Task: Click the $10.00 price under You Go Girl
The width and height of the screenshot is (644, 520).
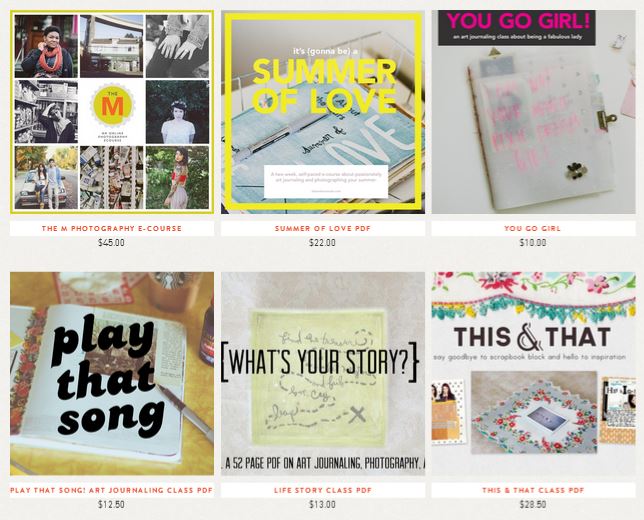Action: (533, 243)
